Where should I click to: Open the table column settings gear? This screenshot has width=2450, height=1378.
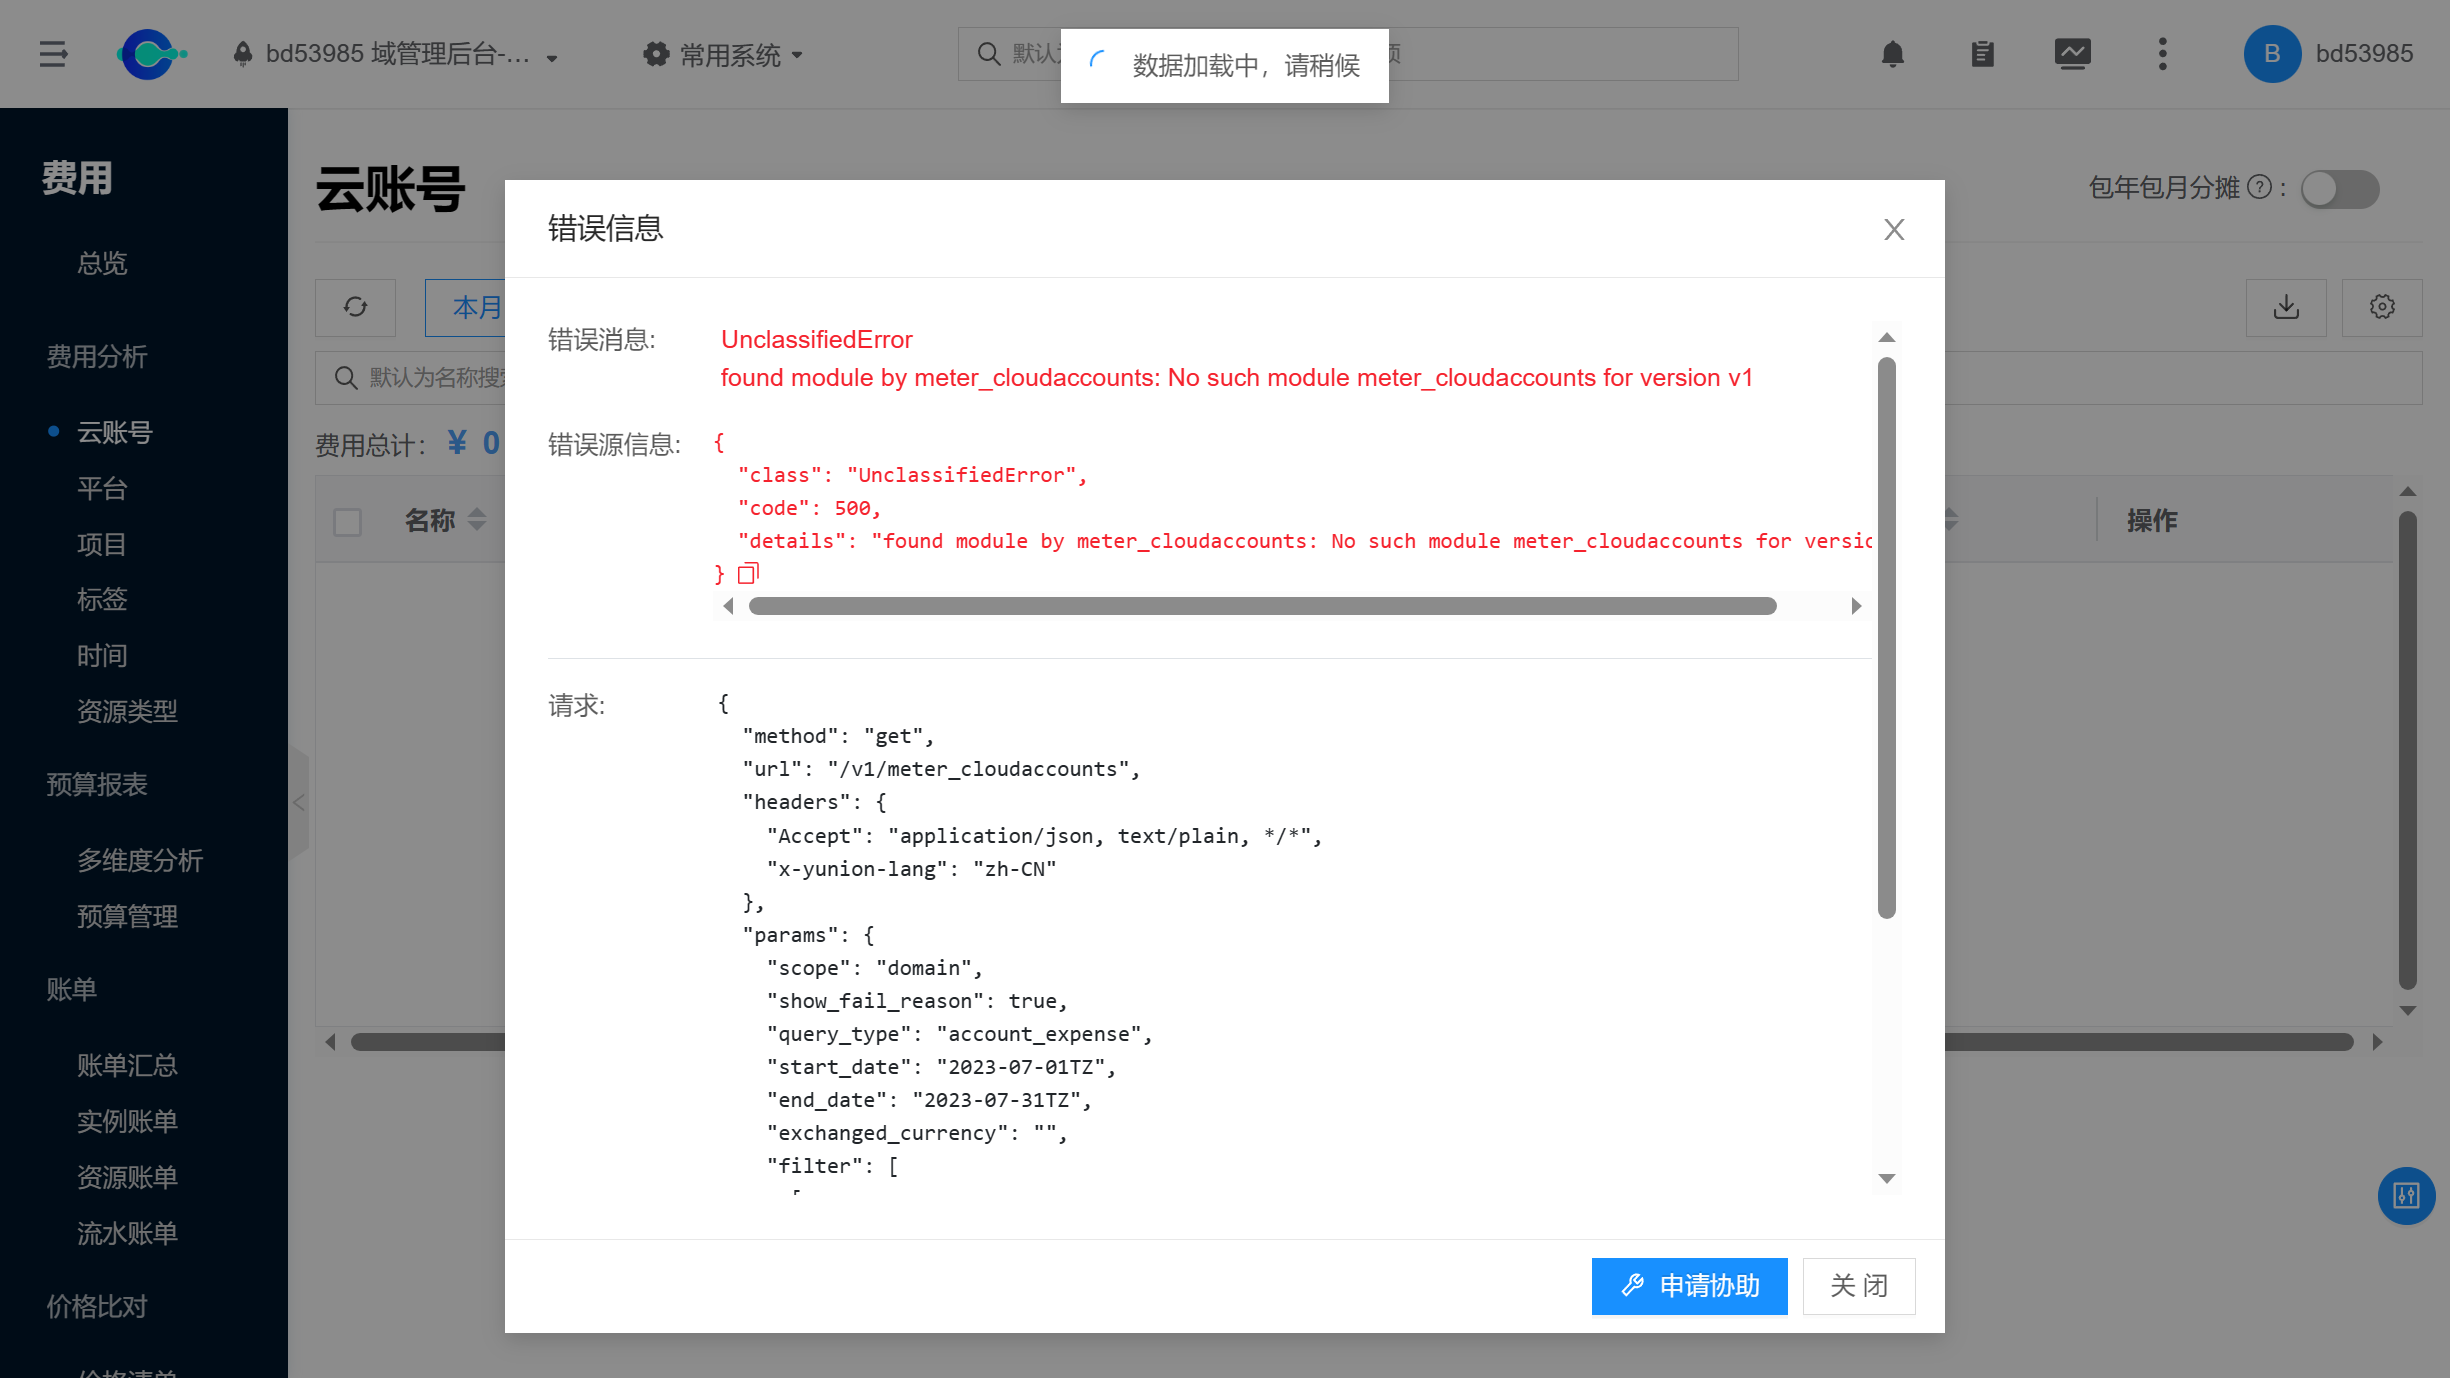coord(2382,308)
